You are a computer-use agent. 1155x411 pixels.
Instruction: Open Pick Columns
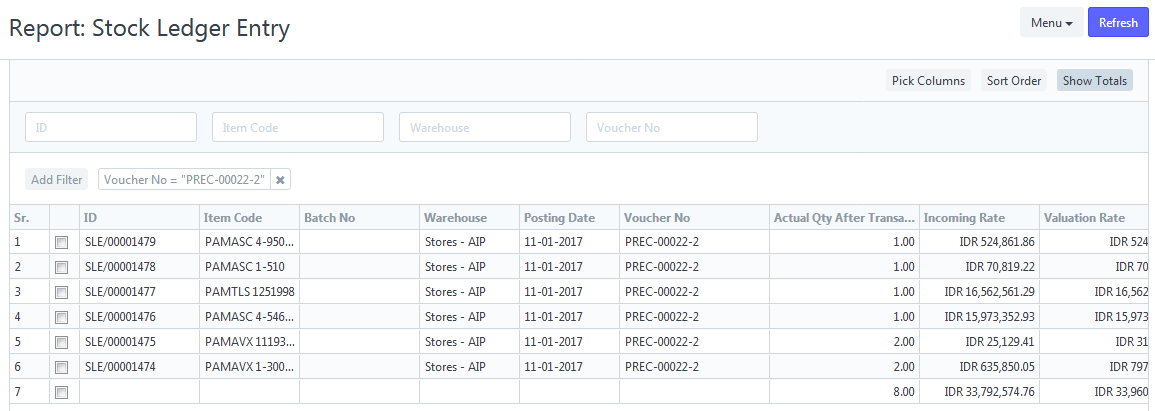click(928, 80)
